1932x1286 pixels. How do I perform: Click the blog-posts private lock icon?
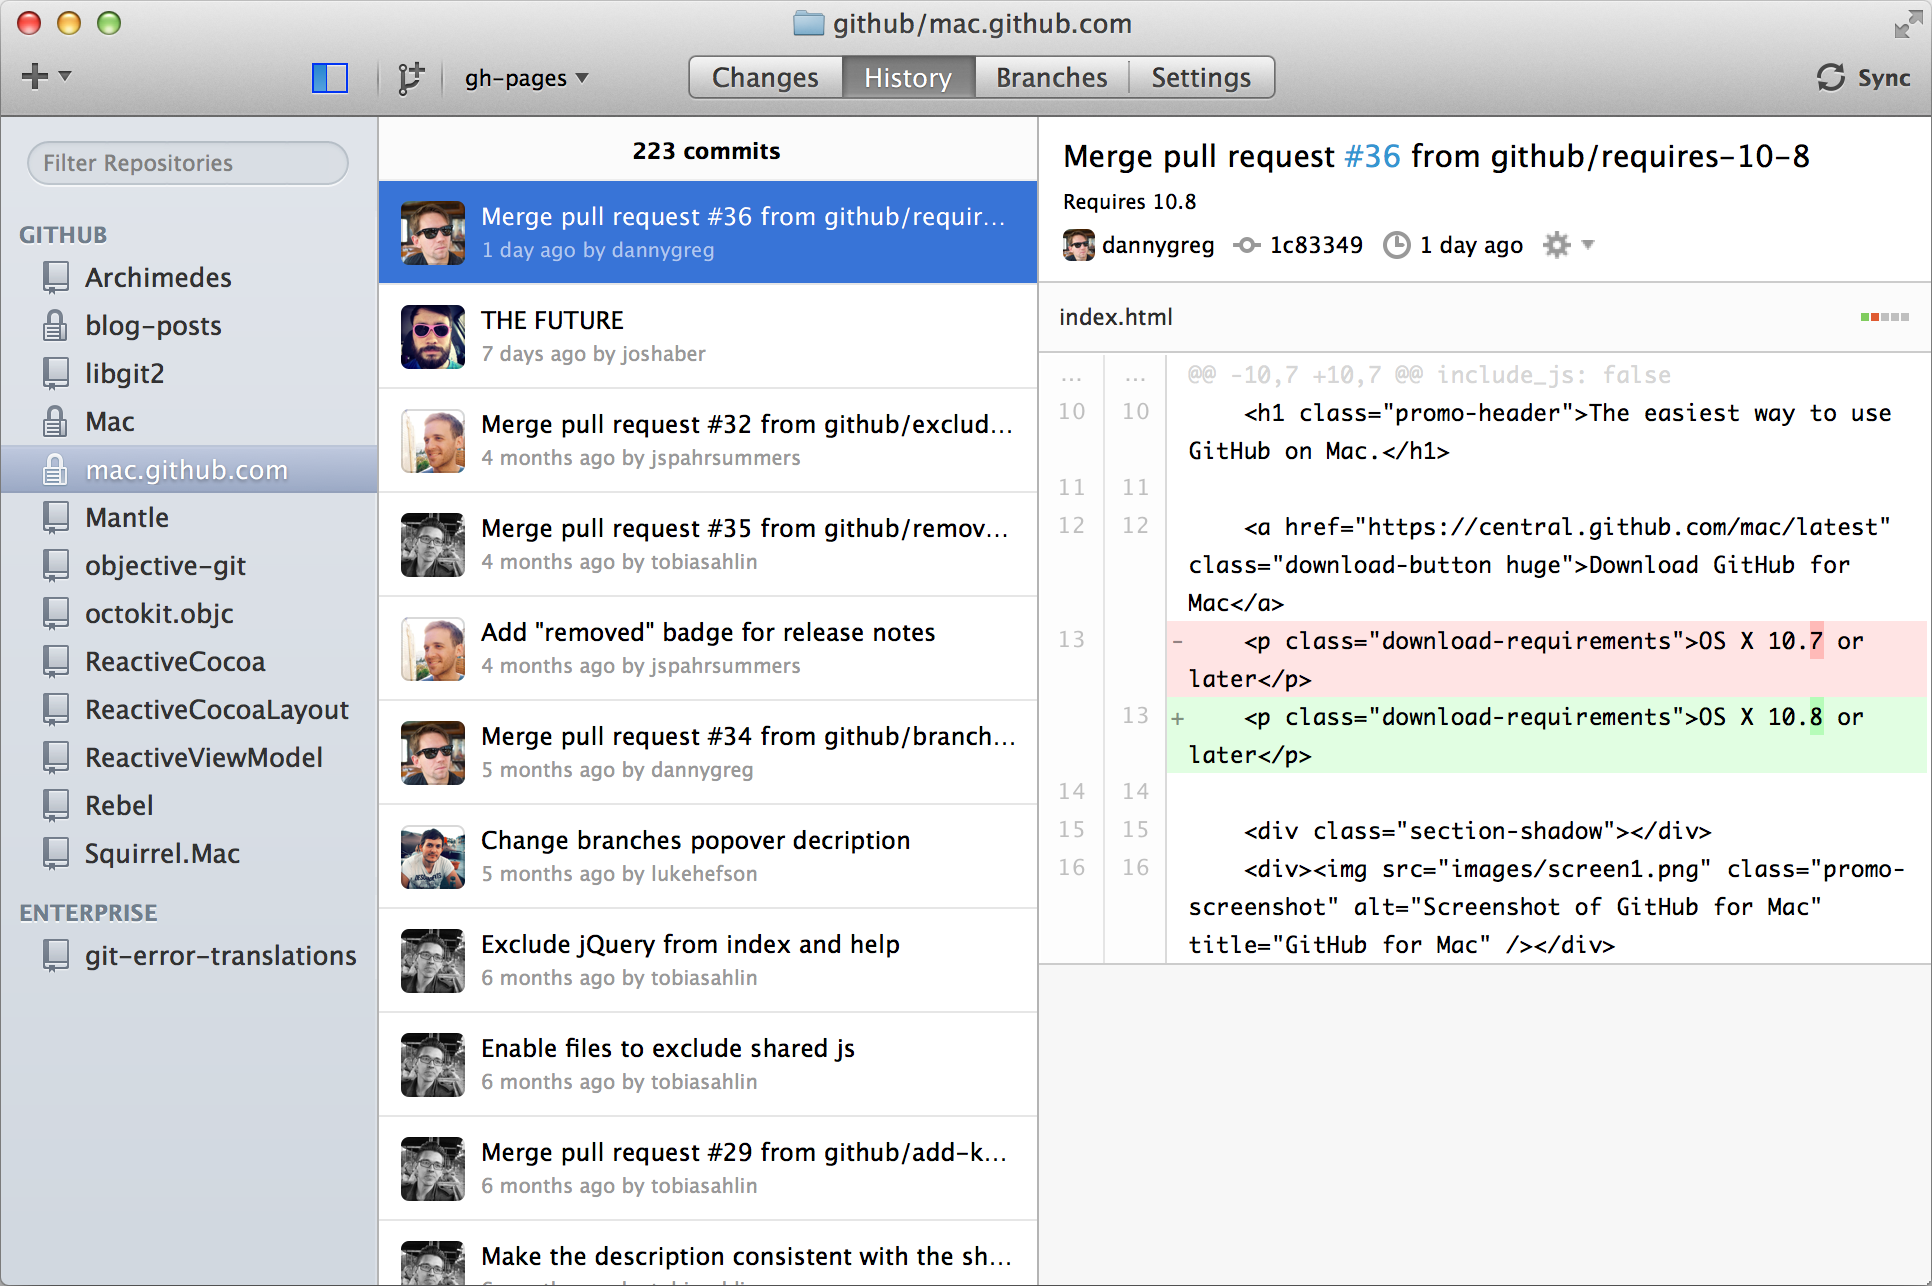(56, 324)
